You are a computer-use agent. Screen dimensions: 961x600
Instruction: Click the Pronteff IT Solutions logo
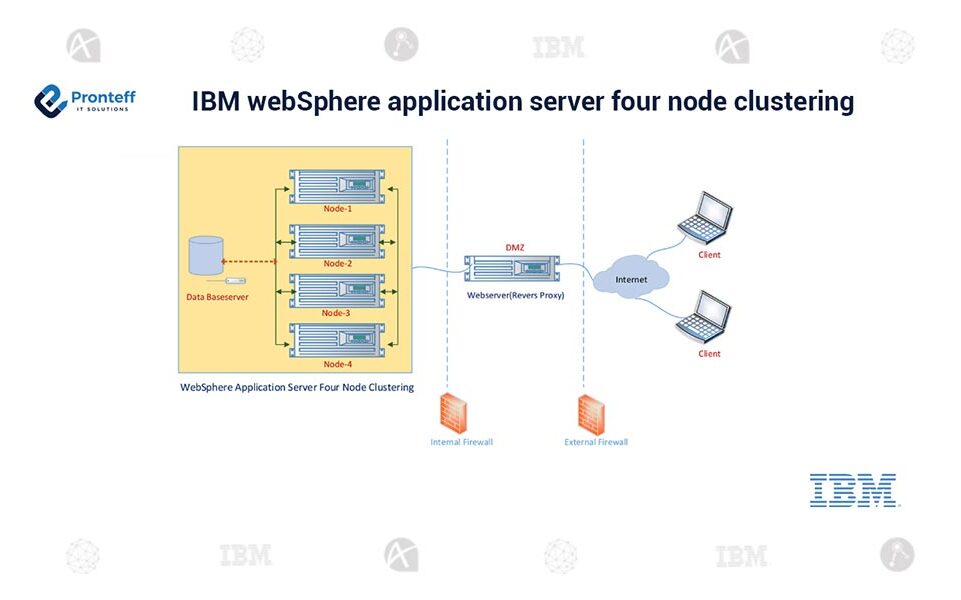click(x=84, y=101)
